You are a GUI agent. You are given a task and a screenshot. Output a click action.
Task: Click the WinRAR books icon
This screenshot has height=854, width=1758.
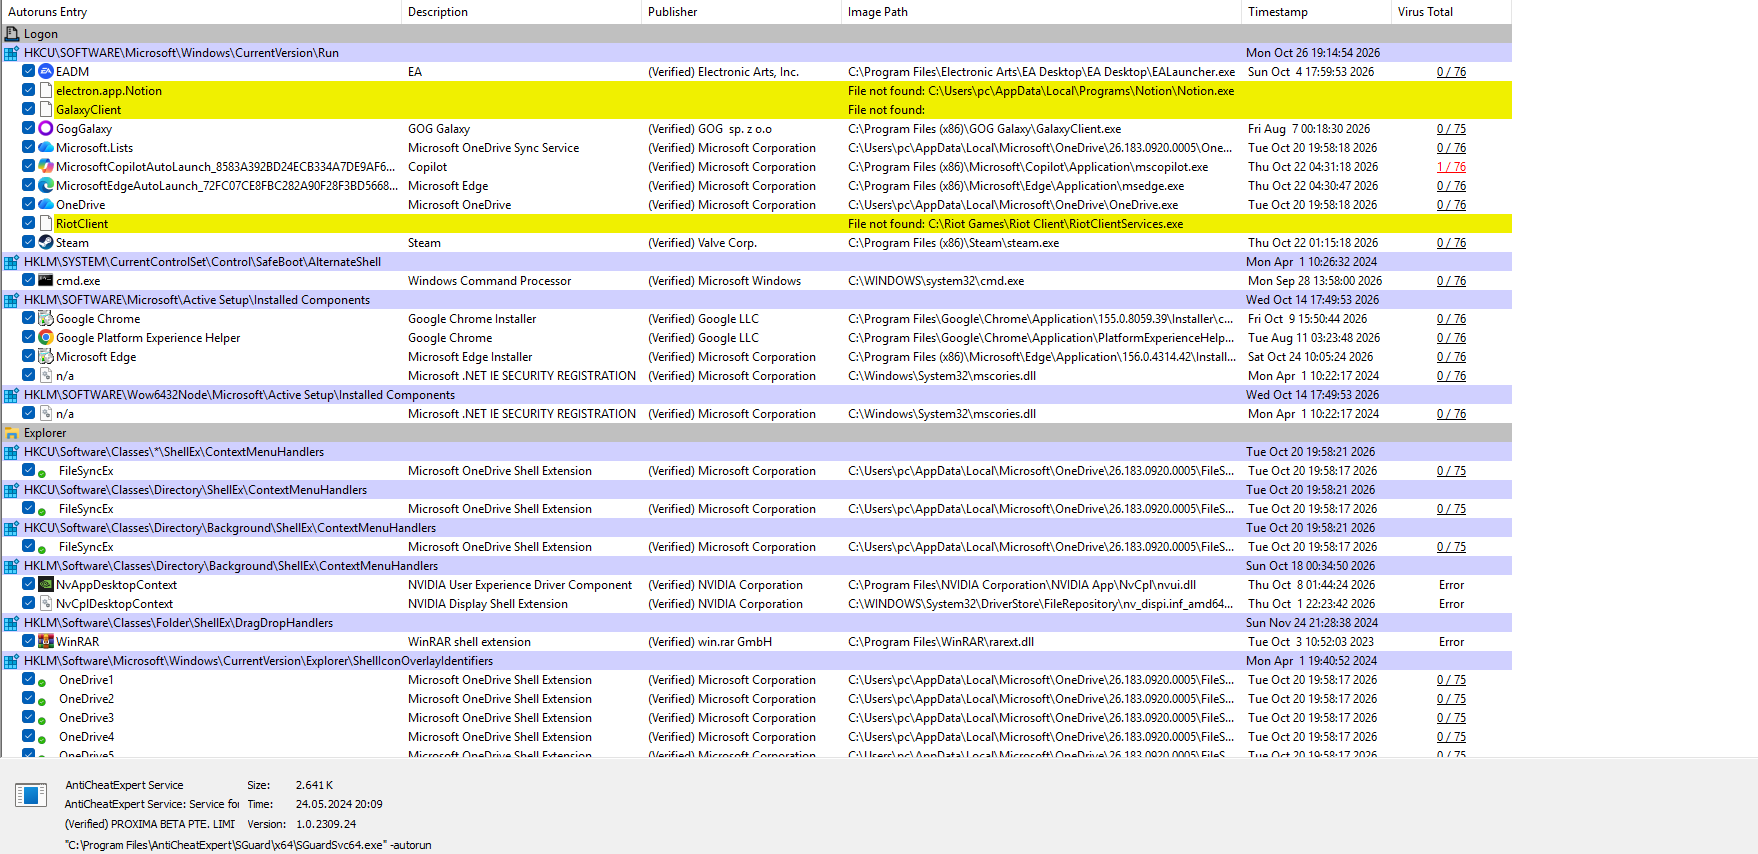pyautogui.click(x=45, y=642)
